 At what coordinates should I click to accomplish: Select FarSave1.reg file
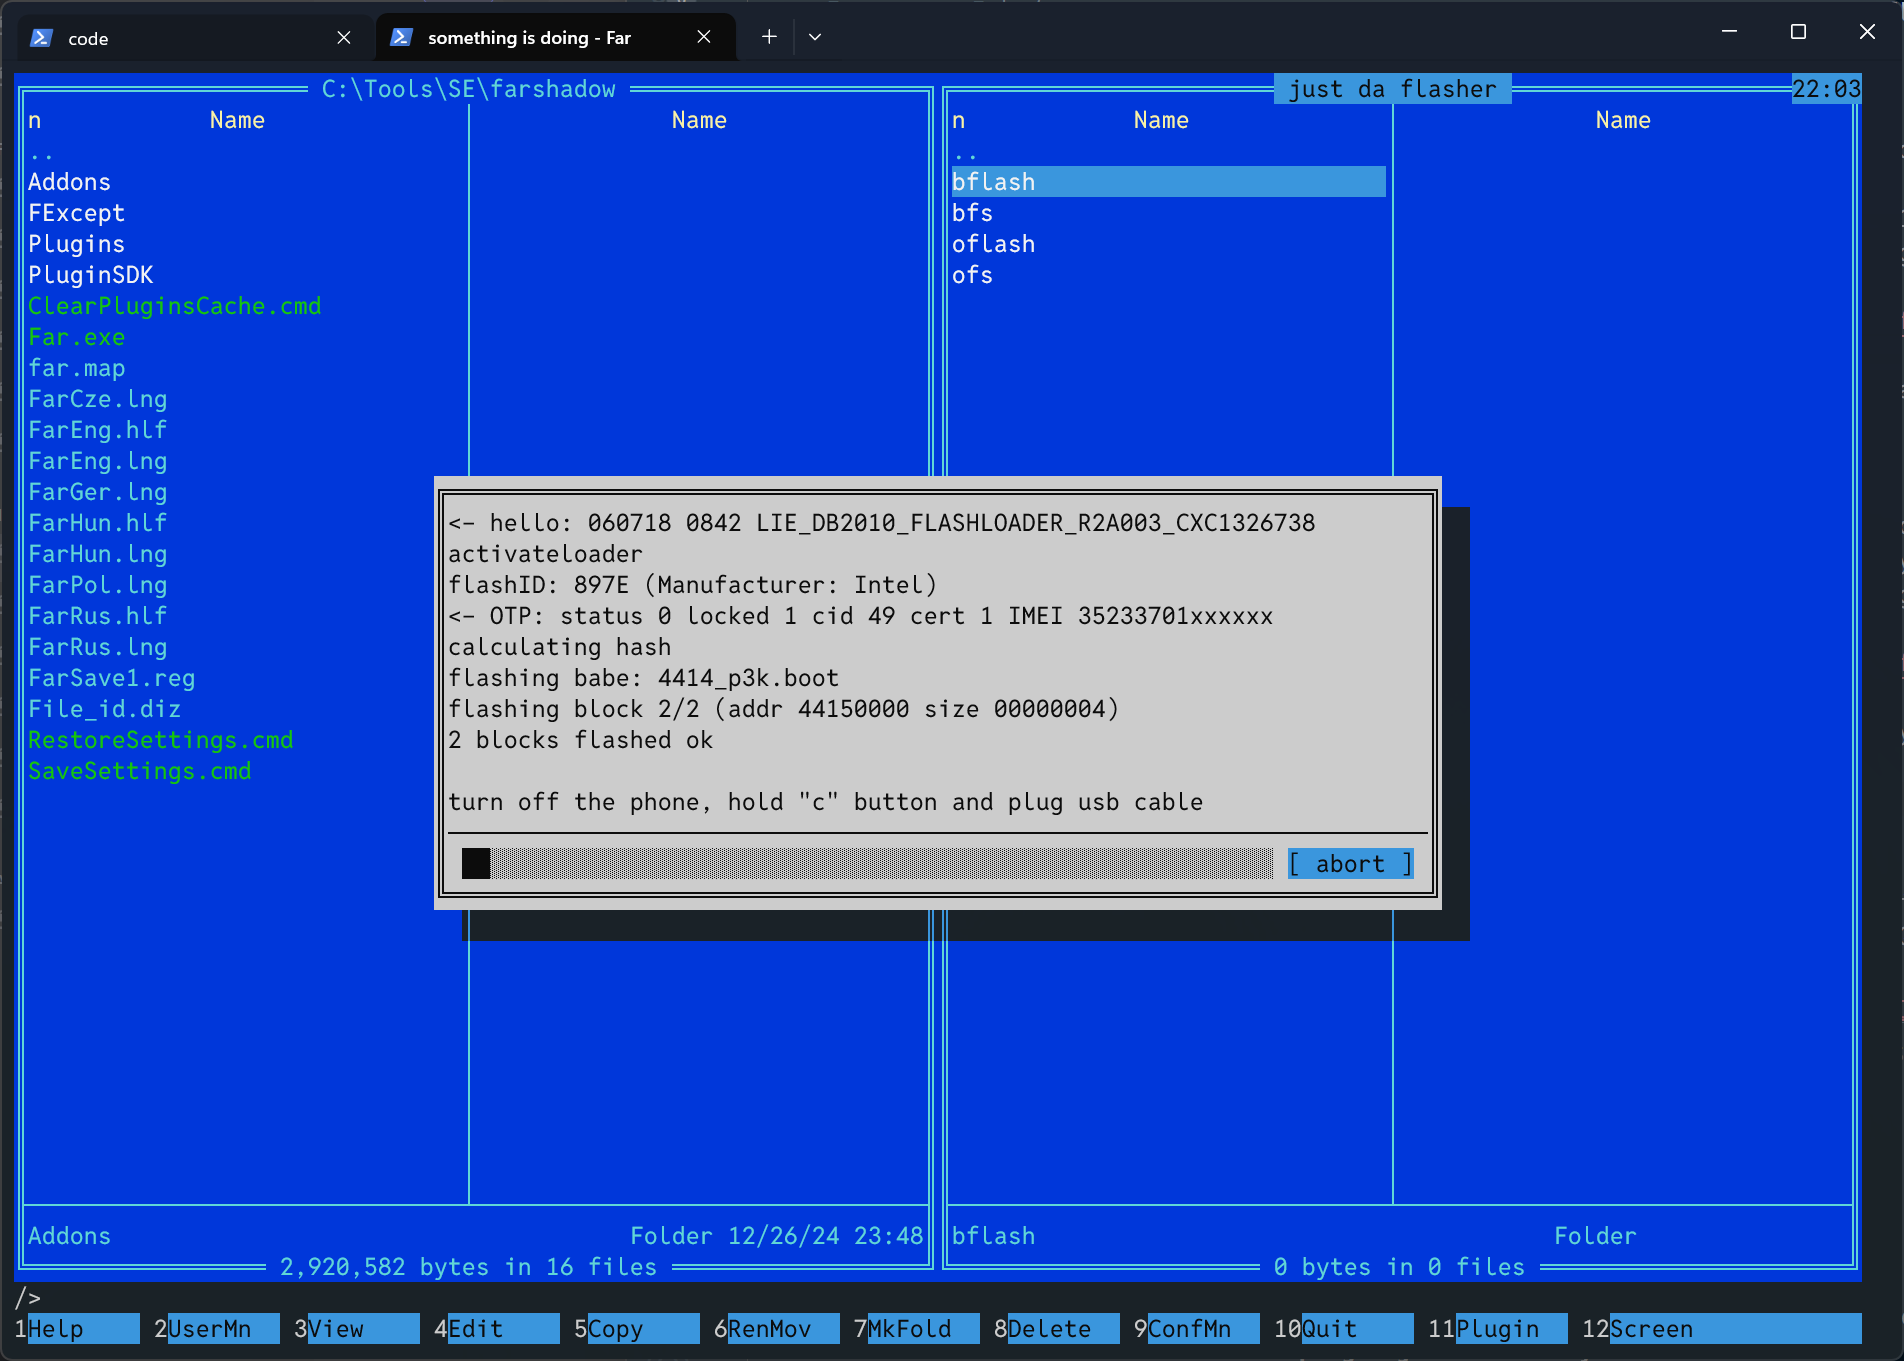[111, 678]
